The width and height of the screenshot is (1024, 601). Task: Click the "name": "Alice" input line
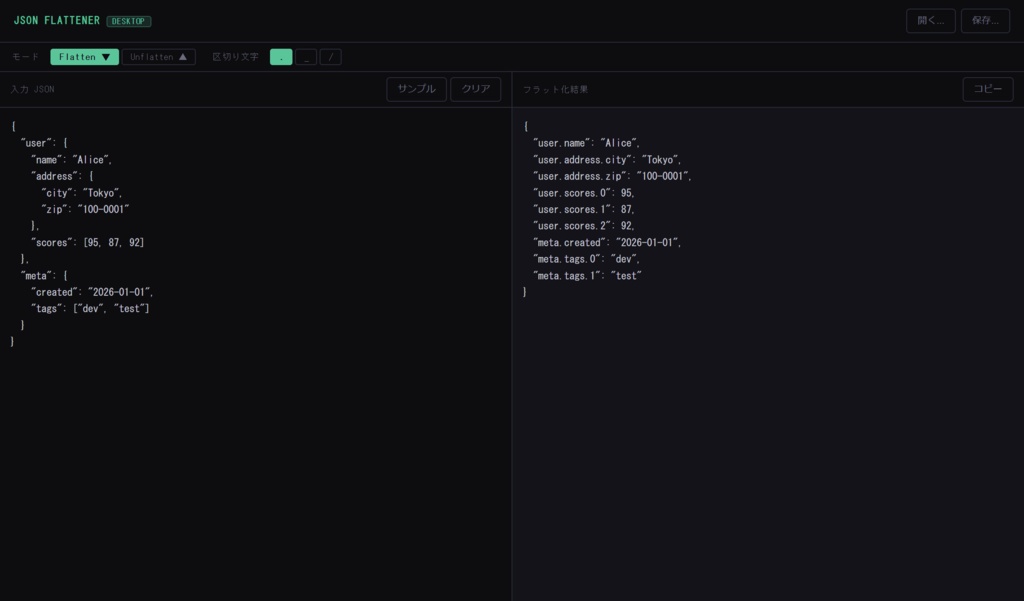coord(72,159)
